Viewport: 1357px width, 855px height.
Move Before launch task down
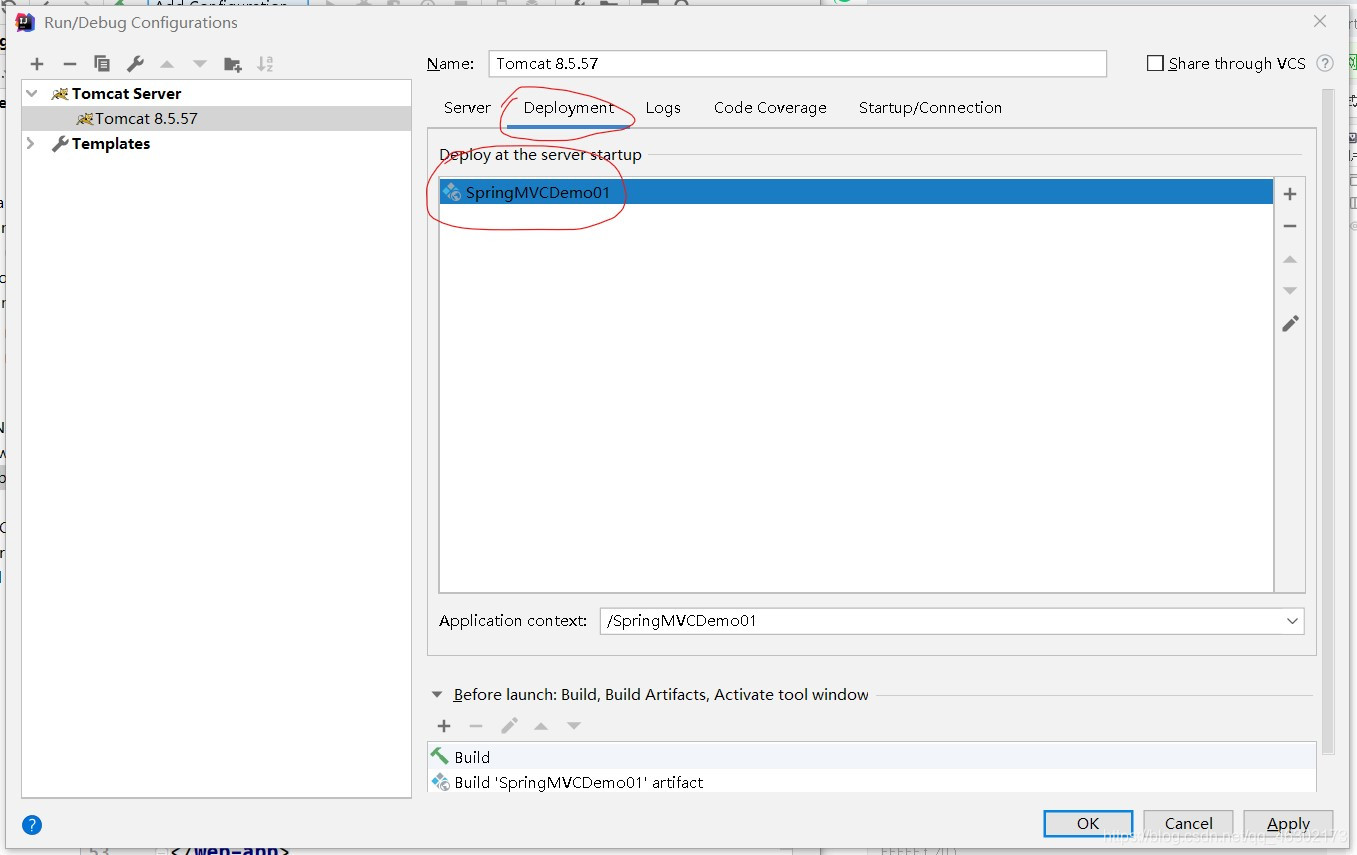pyautogui.click(x=574, y=726)
